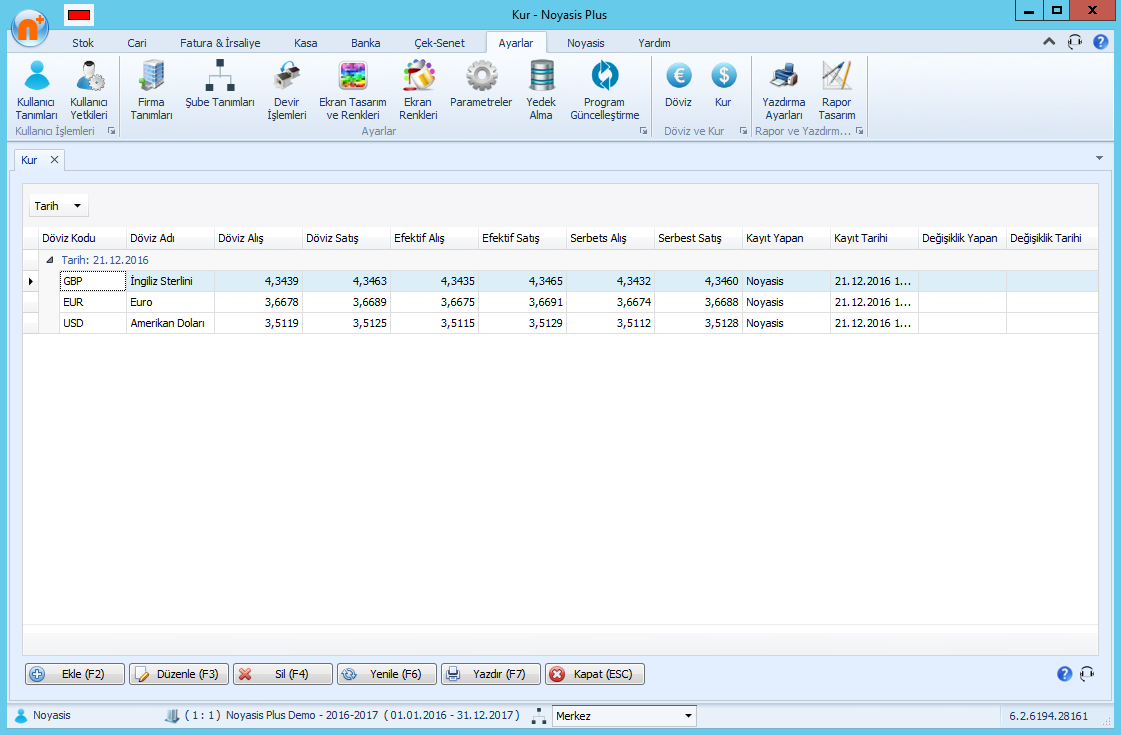Open the Tarih grouping dropdown
This screenshot has height=735, width=1121.
[x=59, y=206]
